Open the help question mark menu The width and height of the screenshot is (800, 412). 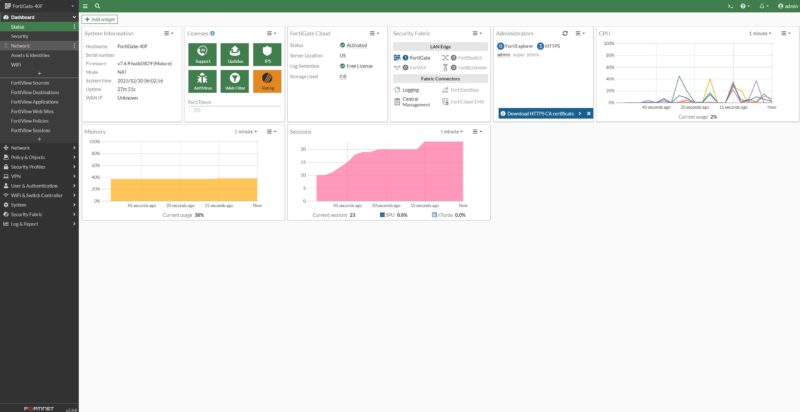[x=744, y=6]
